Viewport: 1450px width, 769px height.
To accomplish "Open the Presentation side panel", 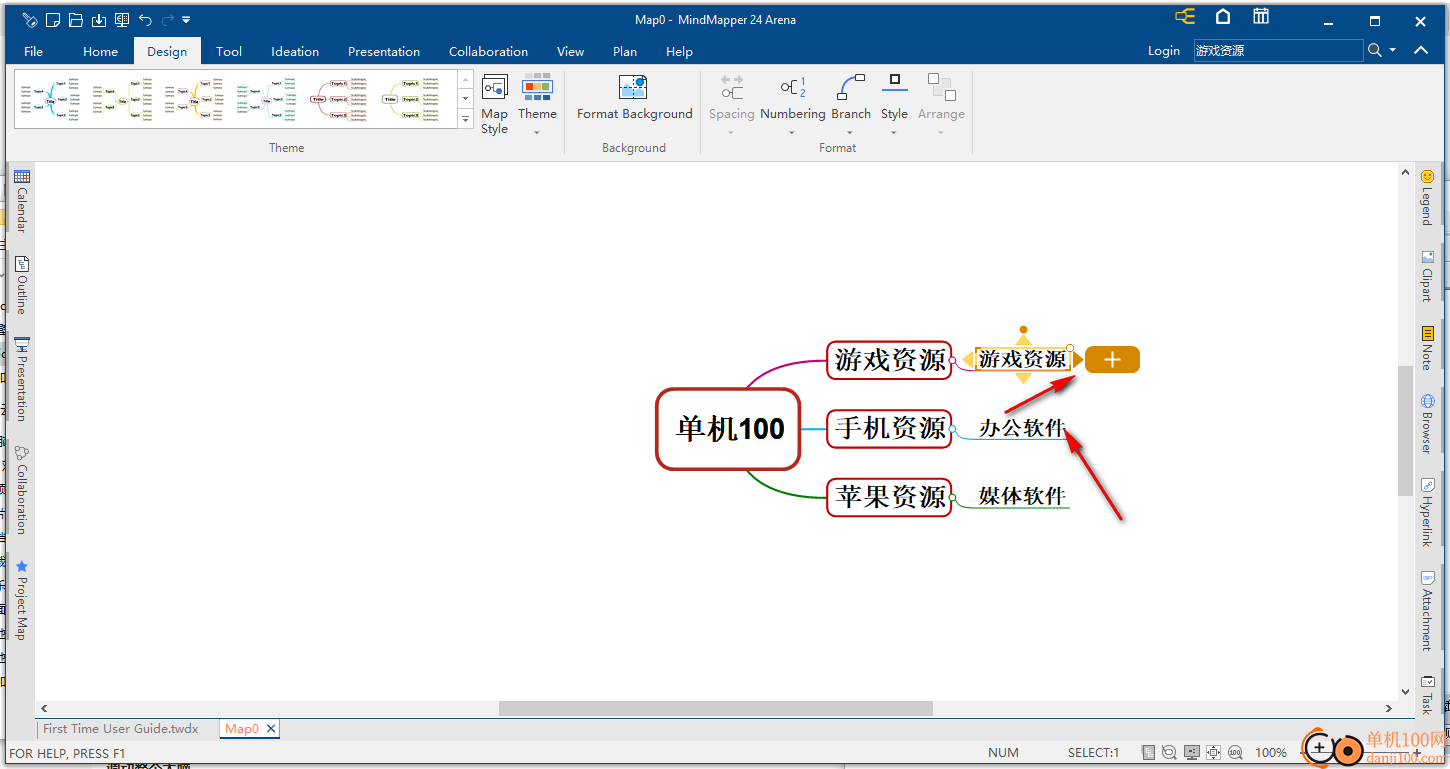I will tap(21, 379).
